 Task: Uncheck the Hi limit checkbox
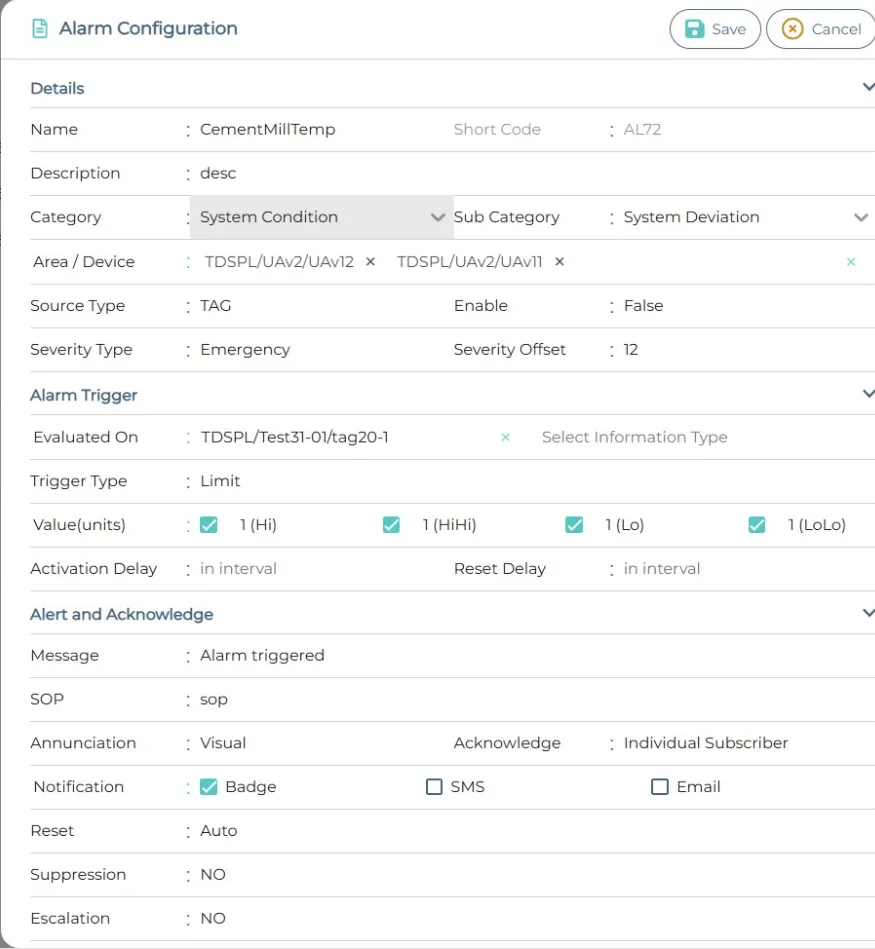(x=209, y=525)
